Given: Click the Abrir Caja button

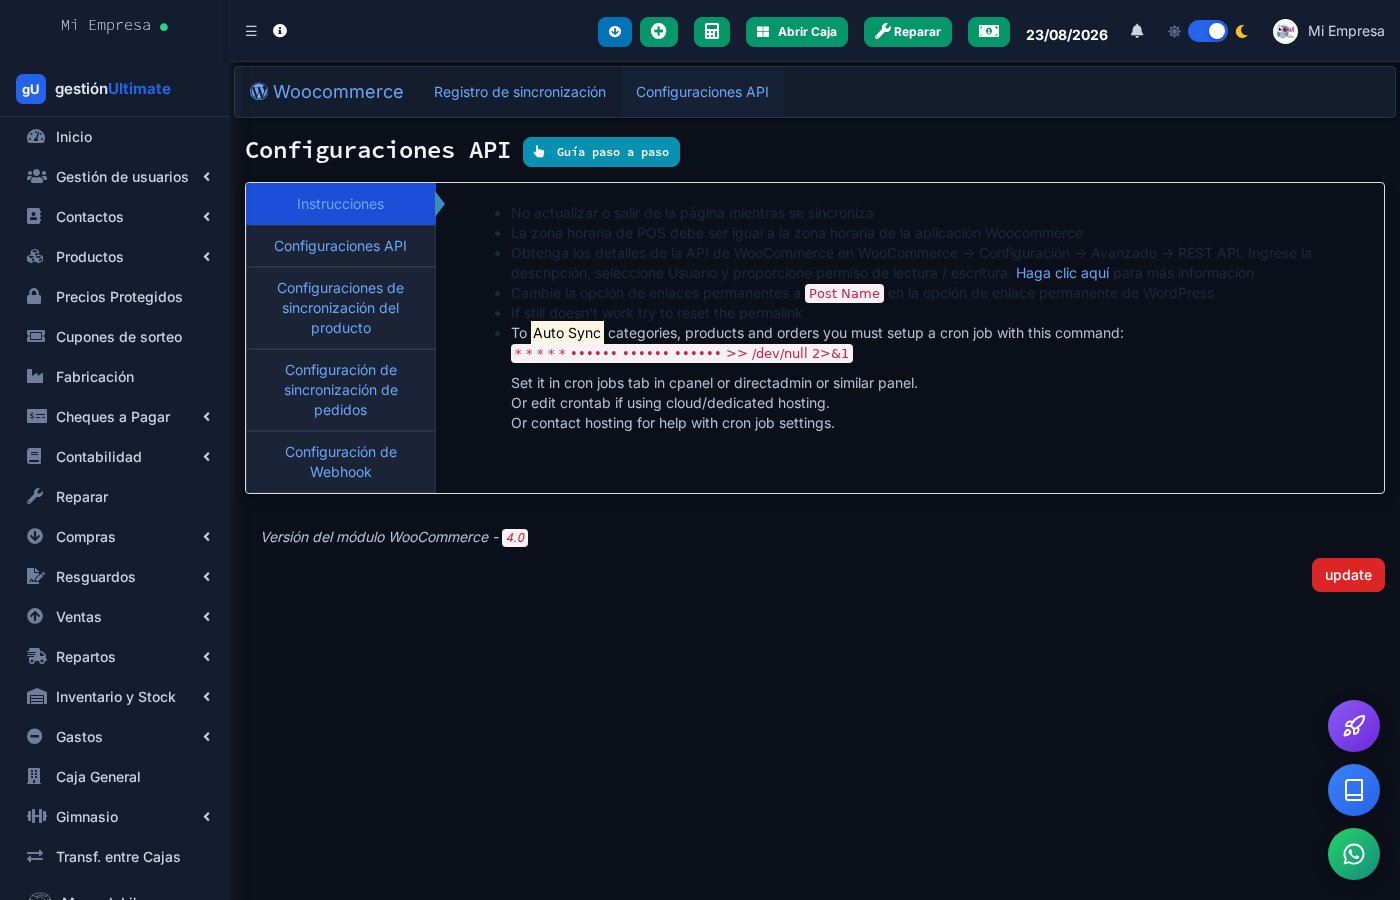Looking at the screenshot, I should tap(797, 32).
